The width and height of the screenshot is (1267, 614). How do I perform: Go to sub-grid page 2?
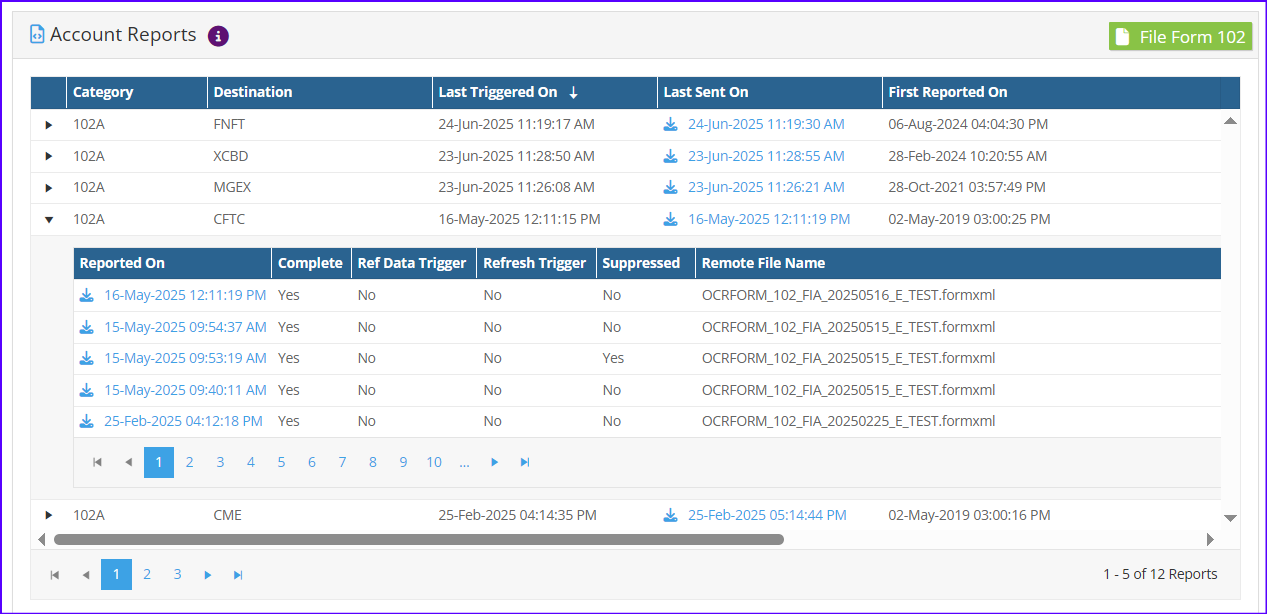coord(189,462)
